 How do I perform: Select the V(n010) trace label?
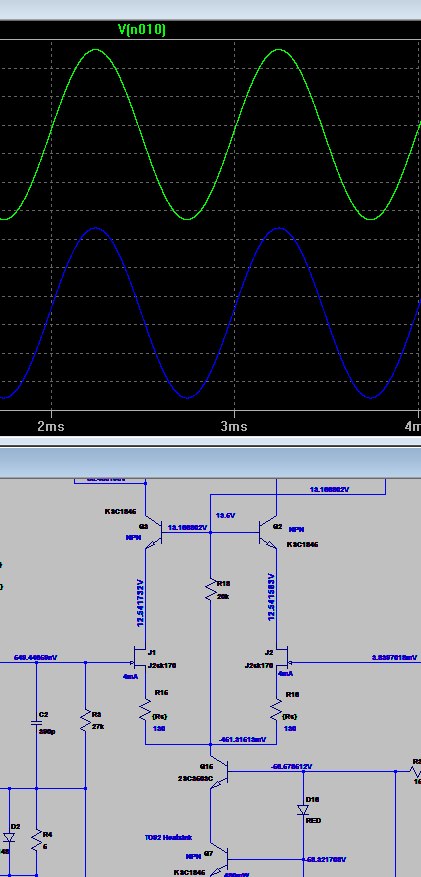[141, 30]
